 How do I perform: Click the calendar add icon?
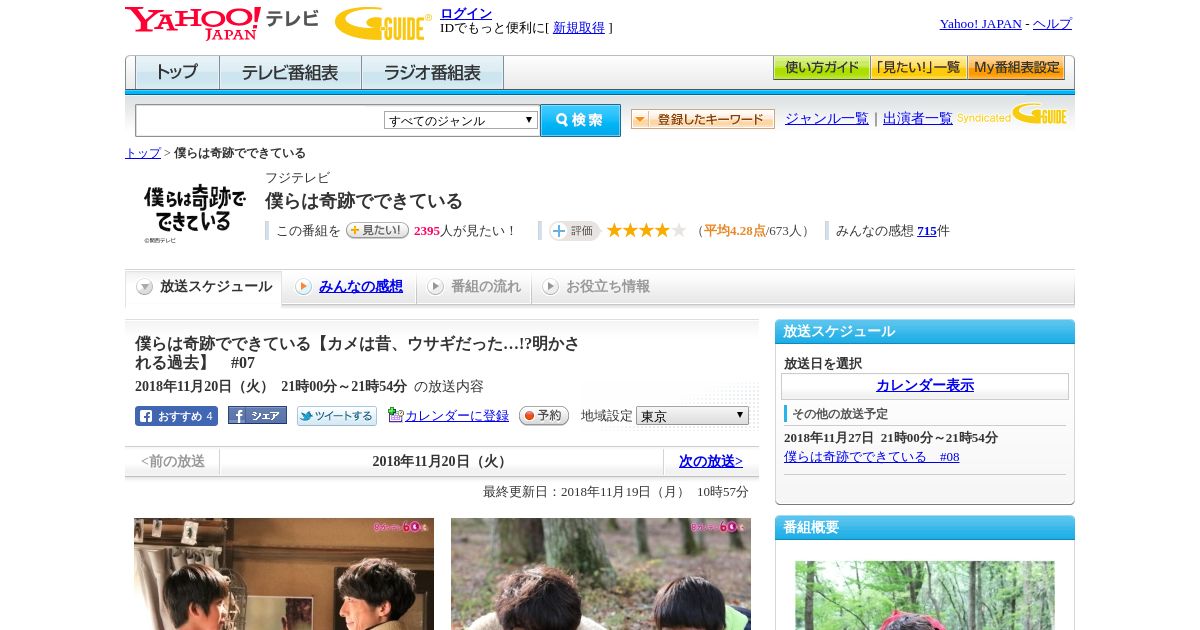[x=395, y=415]
